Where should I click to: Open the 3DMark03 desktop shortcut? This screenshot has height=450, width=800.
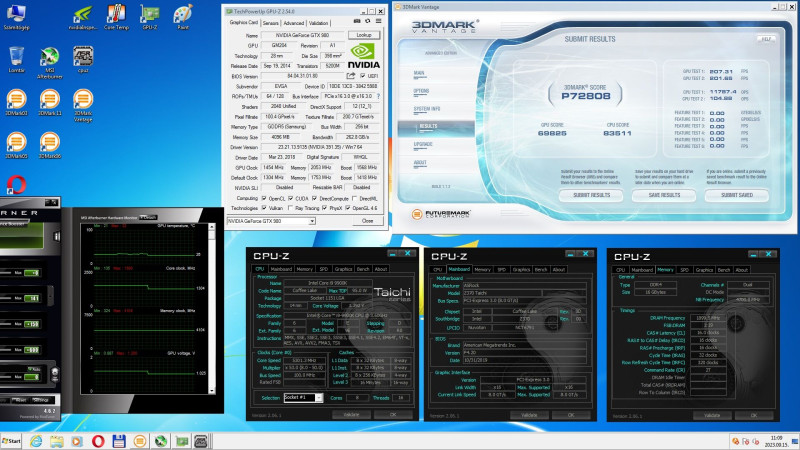coord(16,102)
